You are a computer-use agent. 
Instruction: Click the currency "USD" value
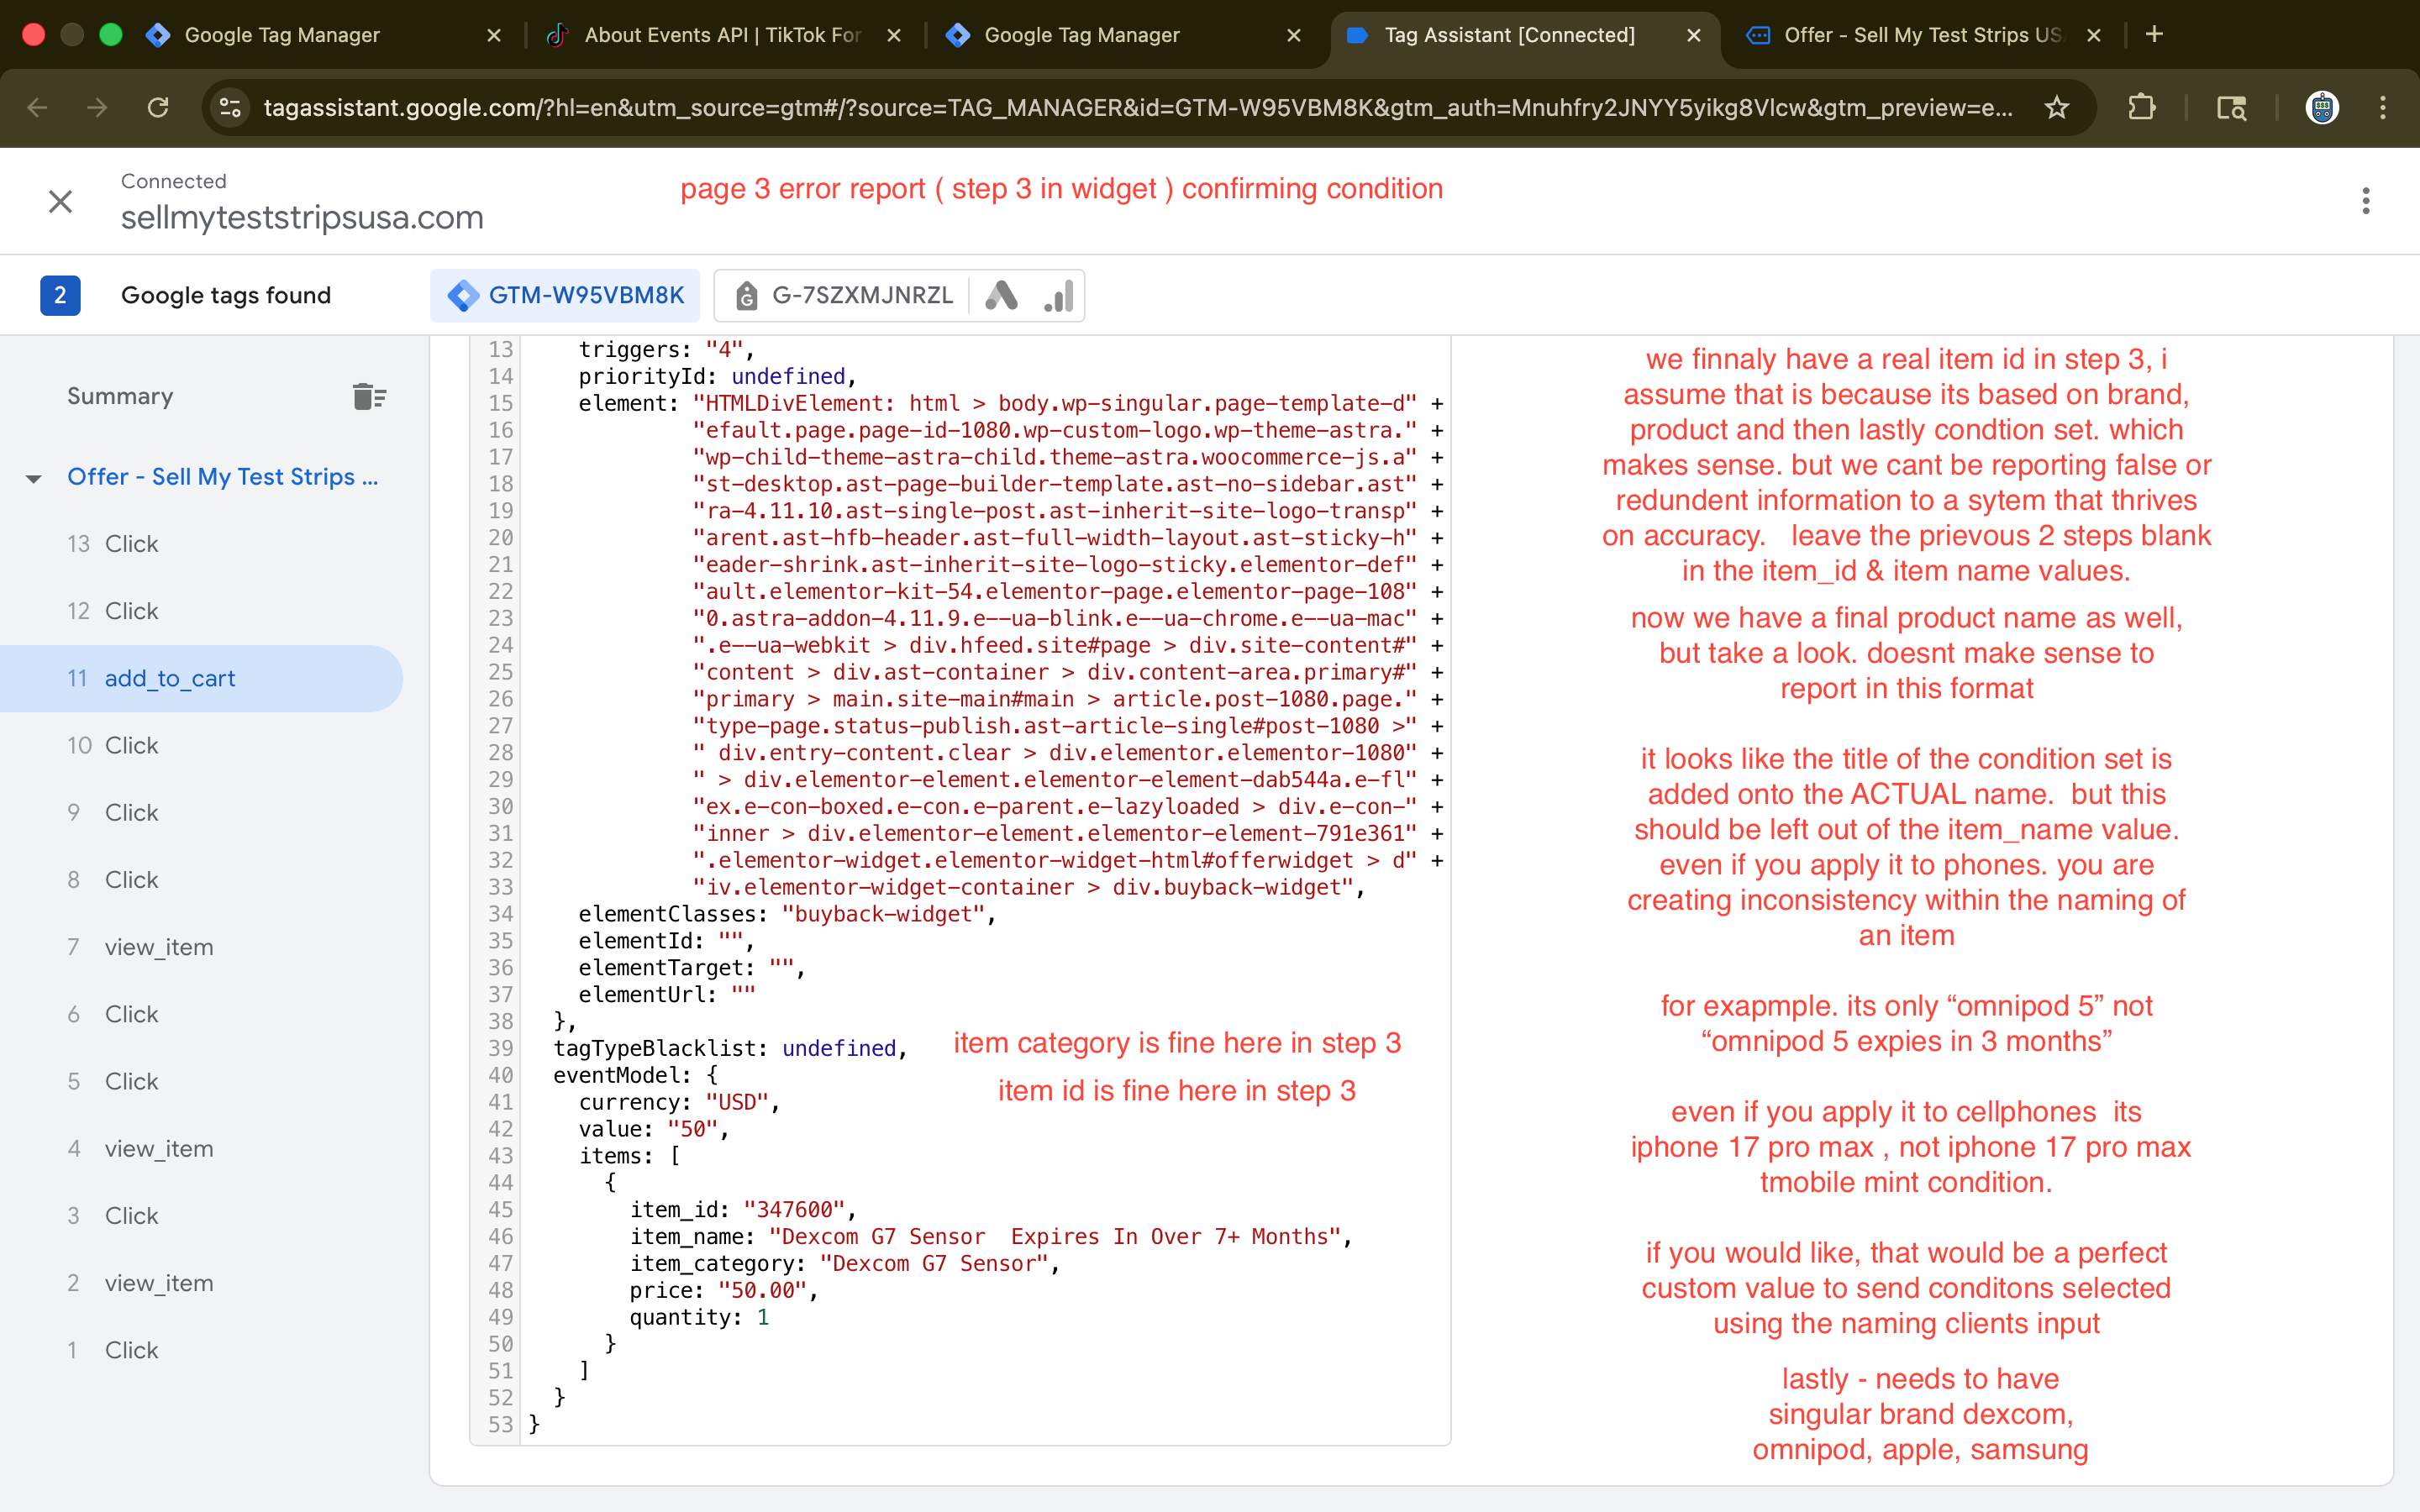737,1102
